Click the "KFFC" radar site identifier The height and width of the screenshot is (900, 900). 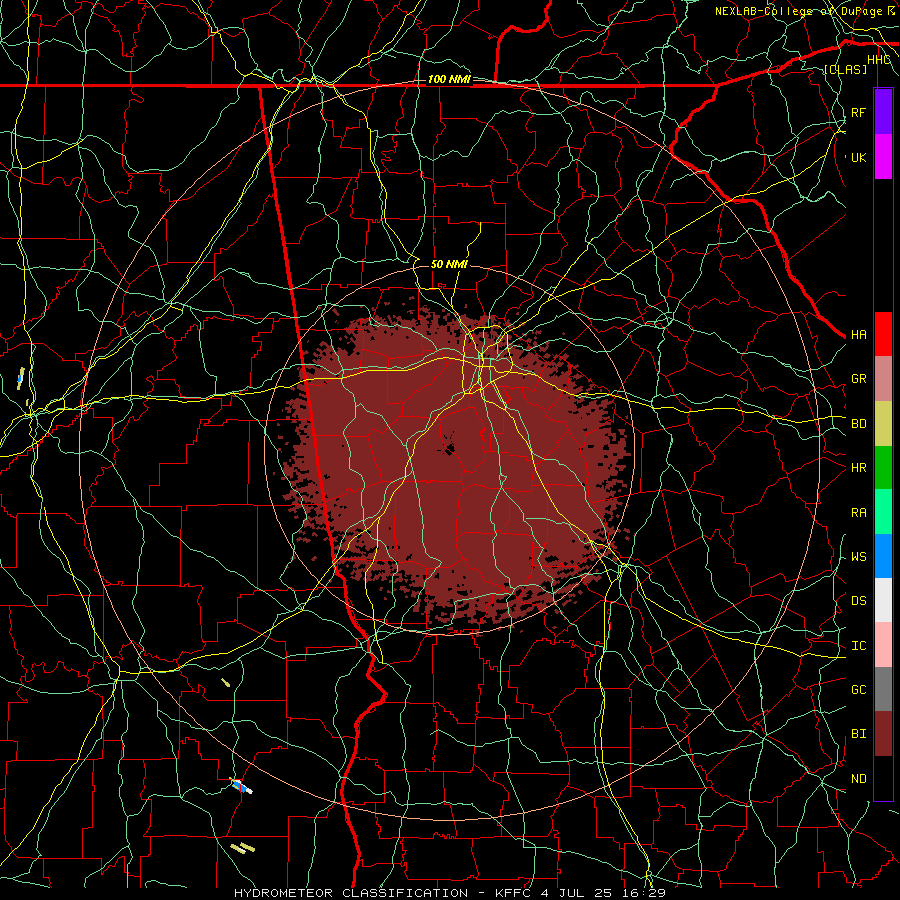tap(514, 893)
